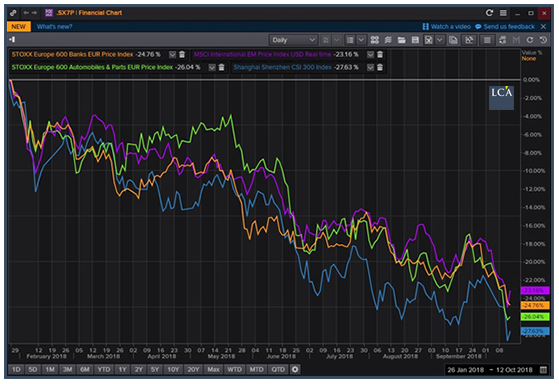Click the Value % axis label
Image resolution: width=559 pixels, height=384 pixels.
[532, 52]
